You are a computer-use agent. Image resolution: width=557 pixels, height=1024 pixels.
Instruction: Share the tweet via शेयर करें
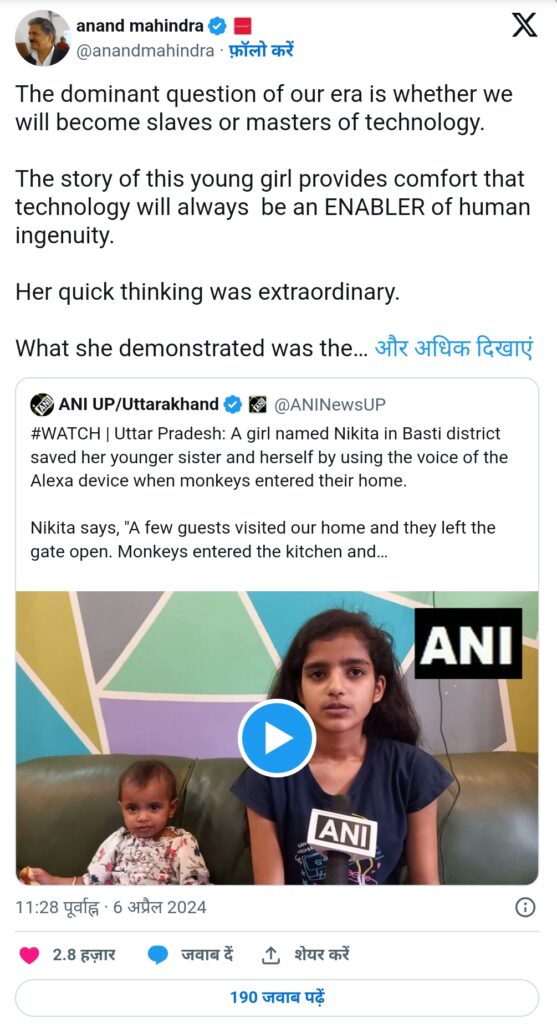coord(305,955)
